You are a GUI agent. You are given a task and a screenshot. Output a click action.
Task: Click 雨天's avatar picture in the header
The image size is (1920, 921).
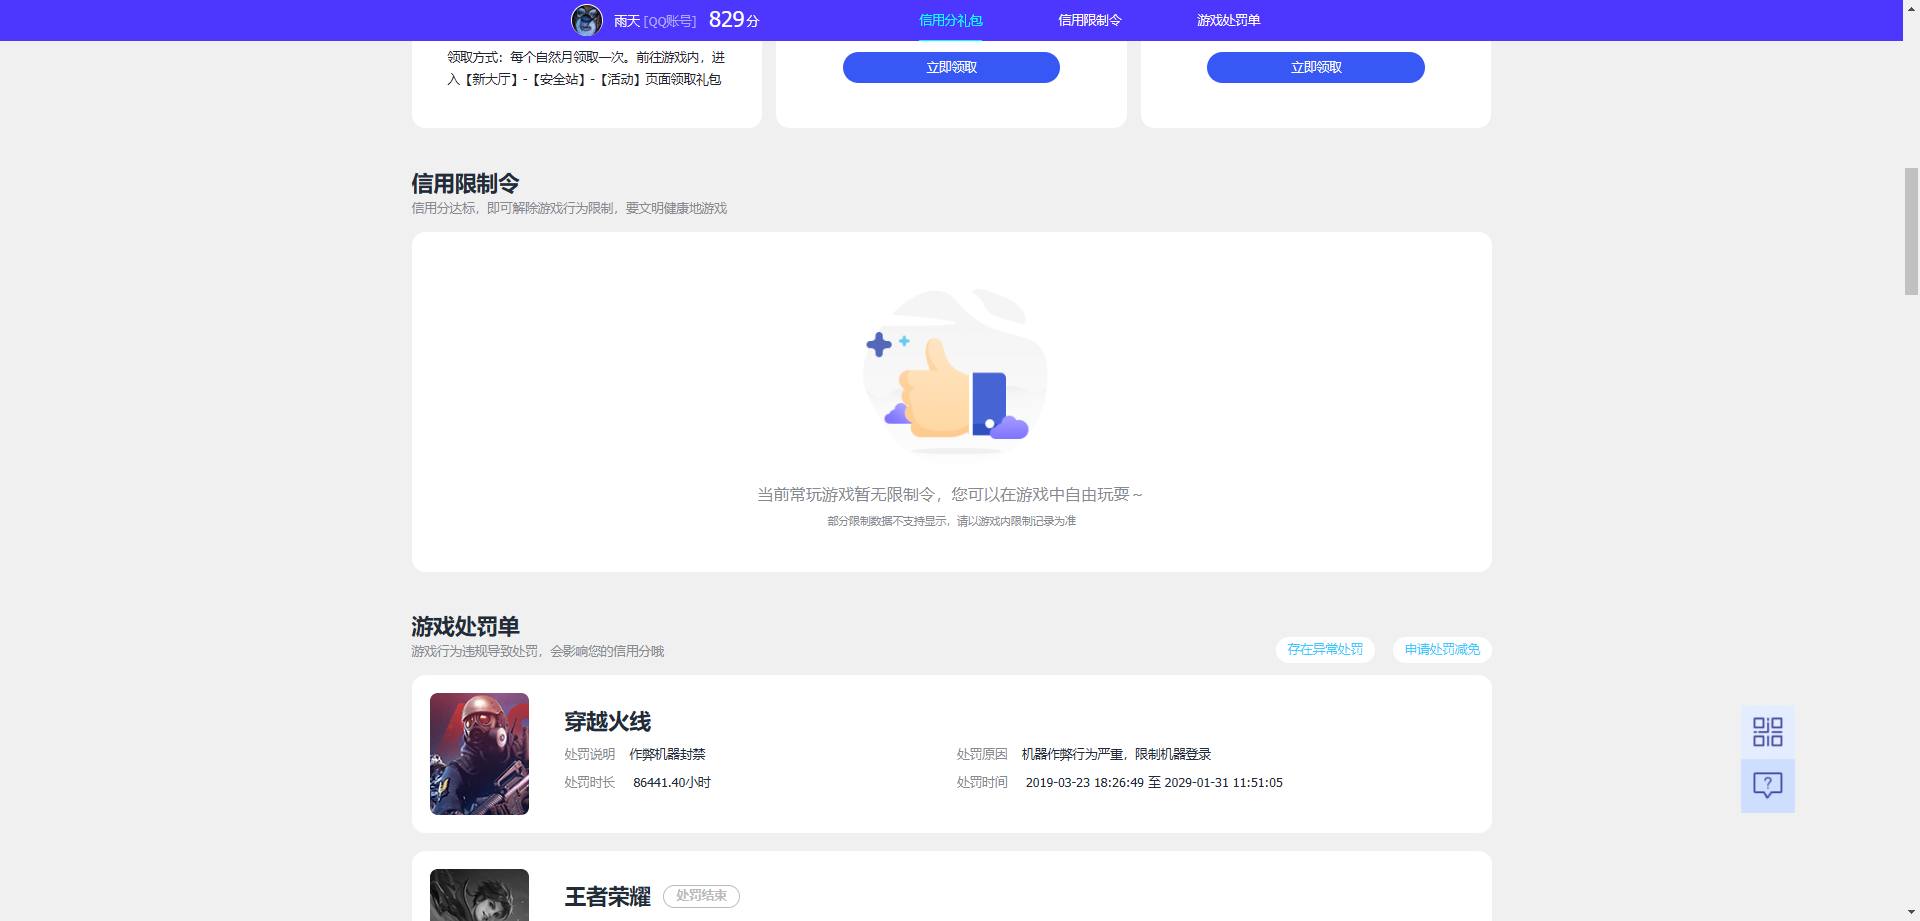pos(588,19)
